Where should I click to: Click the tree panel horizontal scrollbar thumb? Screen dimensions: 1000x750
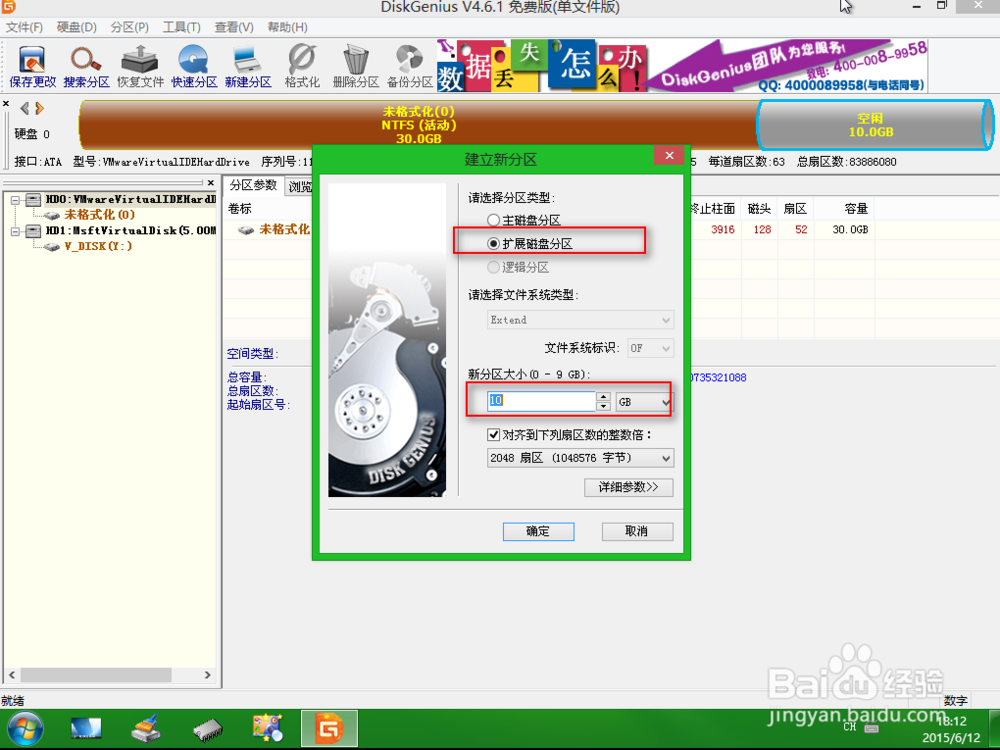pyautogui.click(x=96, y=675)
